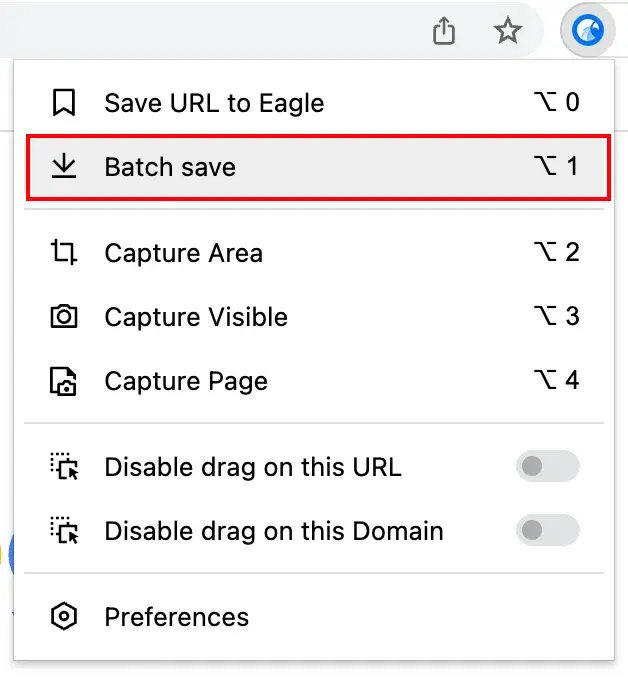Click the hexagon Preferences icon
Viewport: 628px width, 678px height.
pyautogui.click(x=64, y=616)
